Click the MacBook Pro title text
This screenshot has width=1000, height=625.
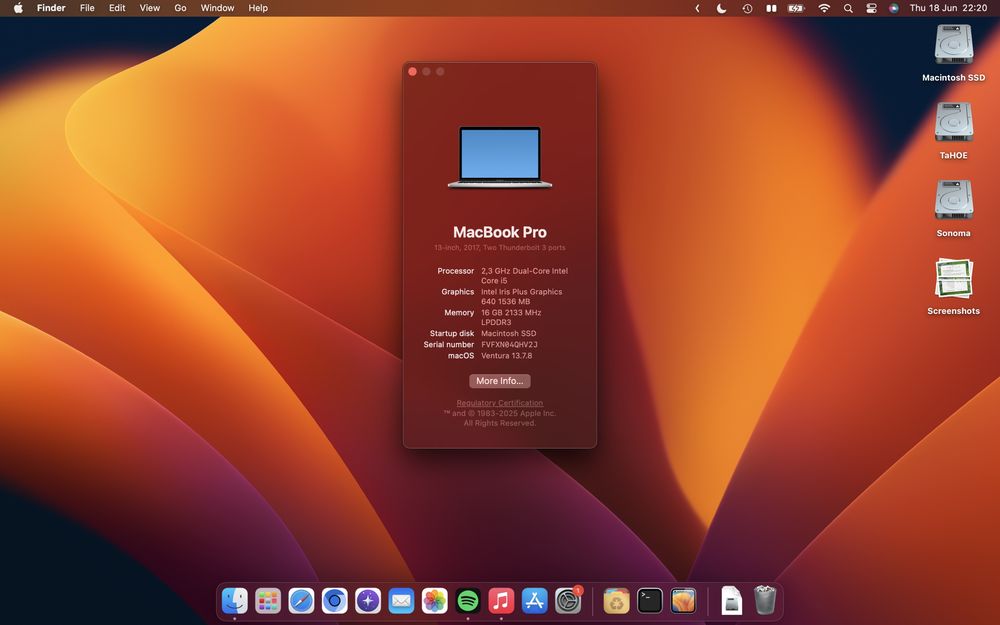tap(499, 232)
